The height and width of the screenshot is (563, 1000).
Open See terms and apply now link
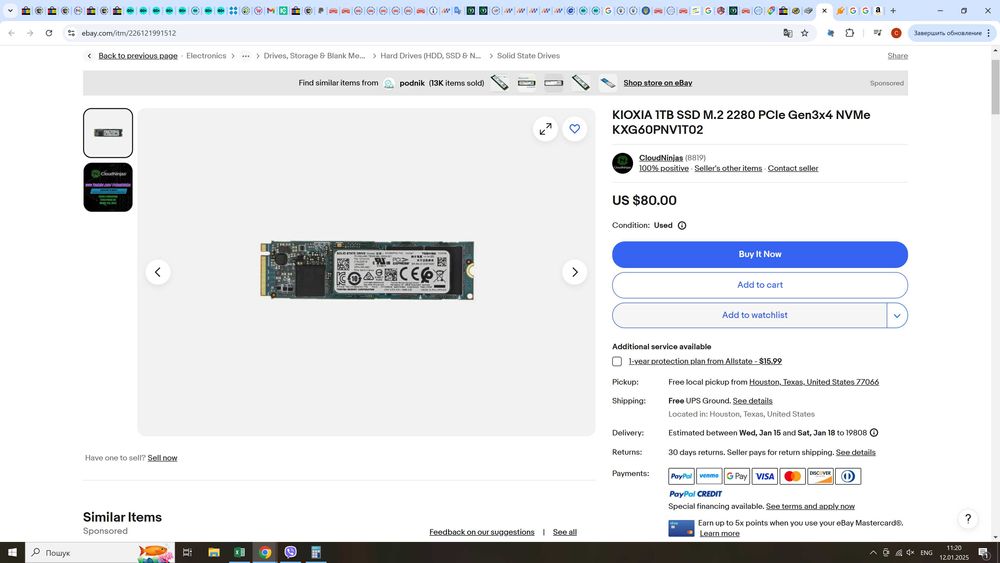tap(810, 507)
